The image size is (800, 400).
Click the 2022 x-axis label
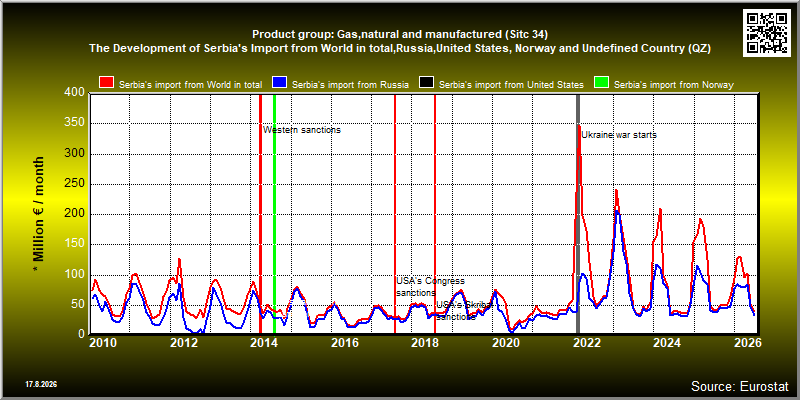click(x=587, y=343)
